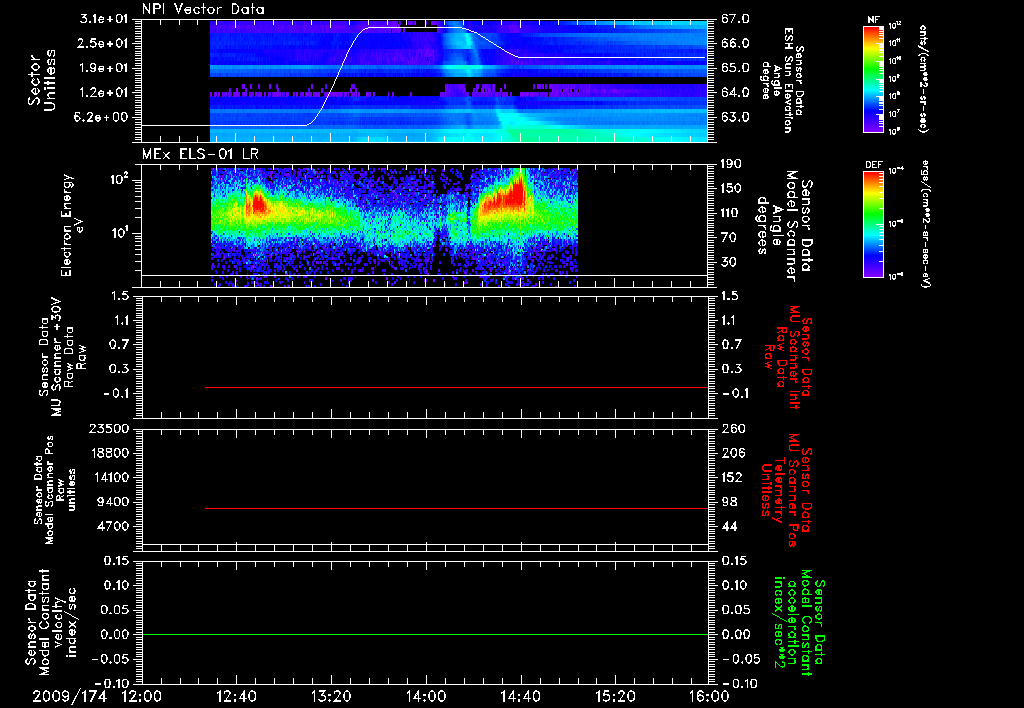Click the 9400 scanner position tick

pyautogui.click(x=114, y=502)
